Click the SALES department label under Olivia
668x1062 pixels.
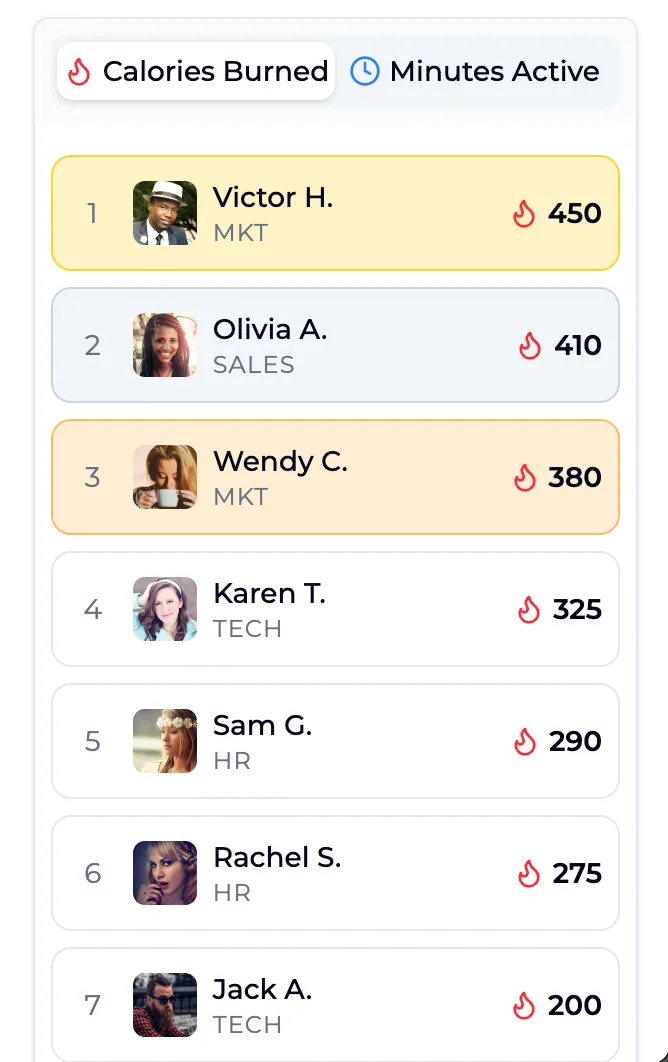coord(253,365)
